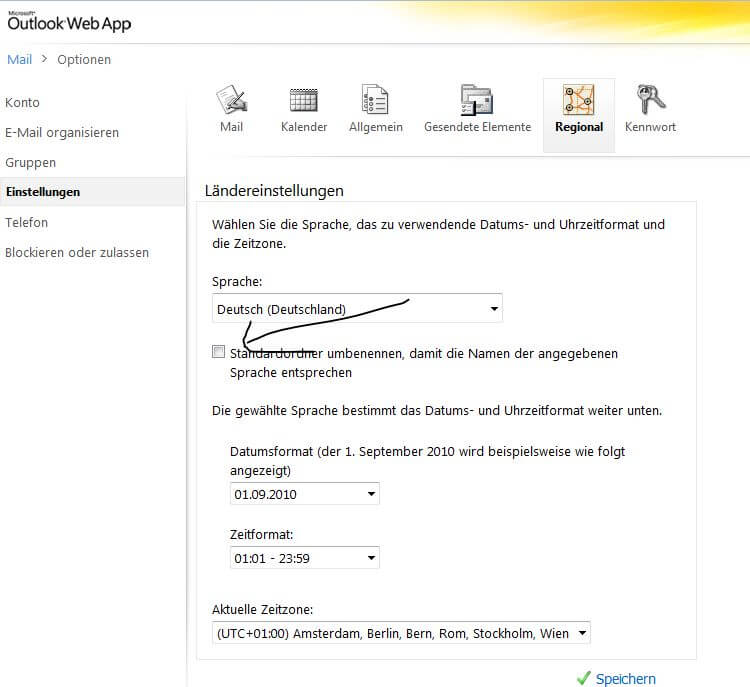
Task: Click the Zeitformat label
Action: 262,534
